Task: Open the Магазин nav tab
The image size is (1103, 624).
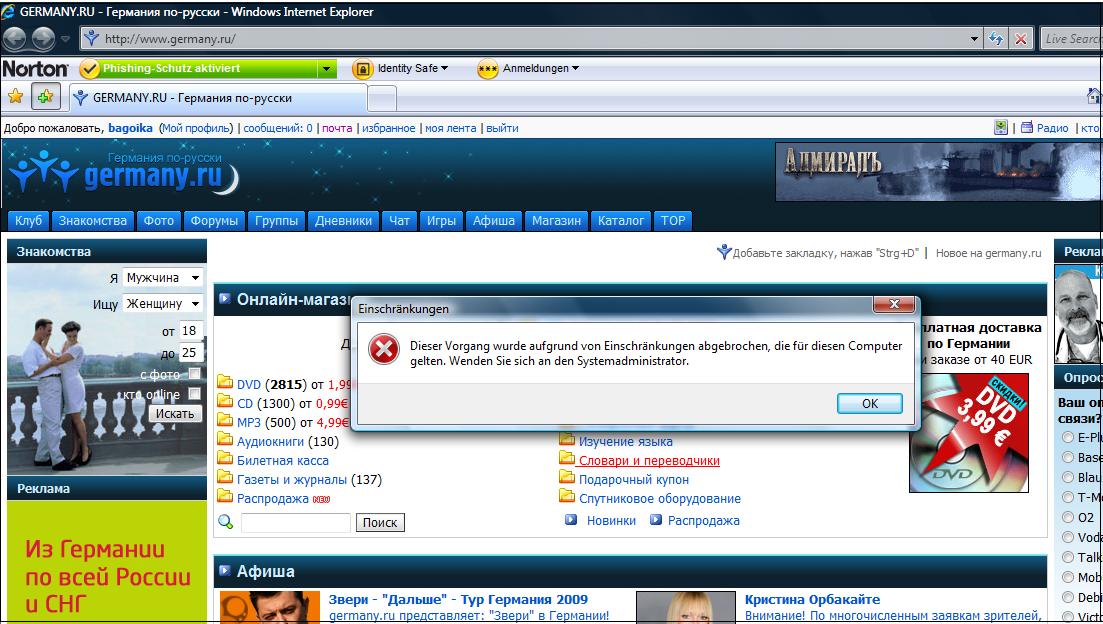Action: tap(556, 220)
